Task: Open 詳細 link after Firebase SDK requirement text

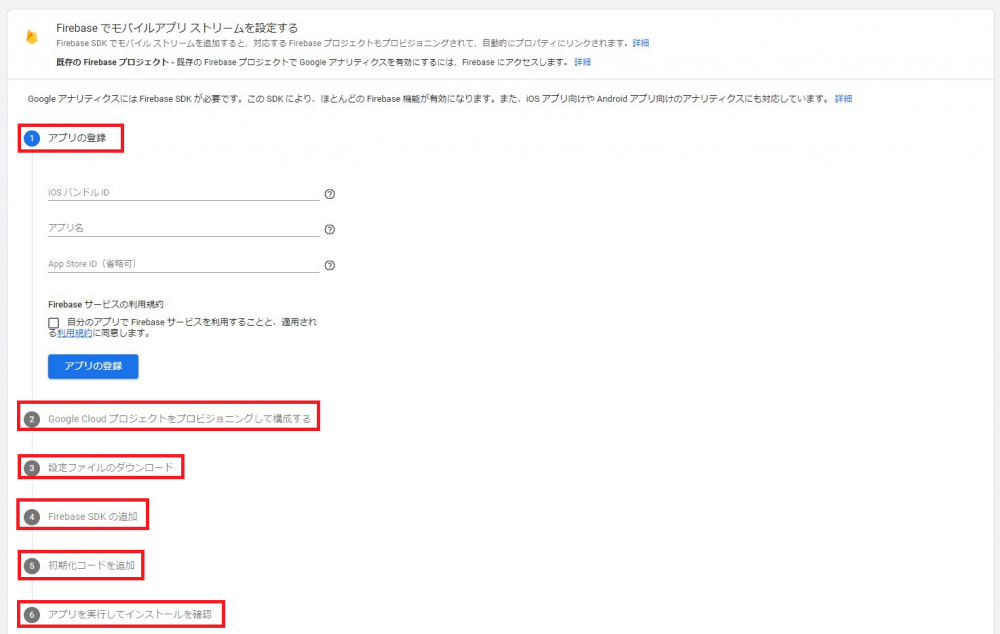Action: coord(843,99)
